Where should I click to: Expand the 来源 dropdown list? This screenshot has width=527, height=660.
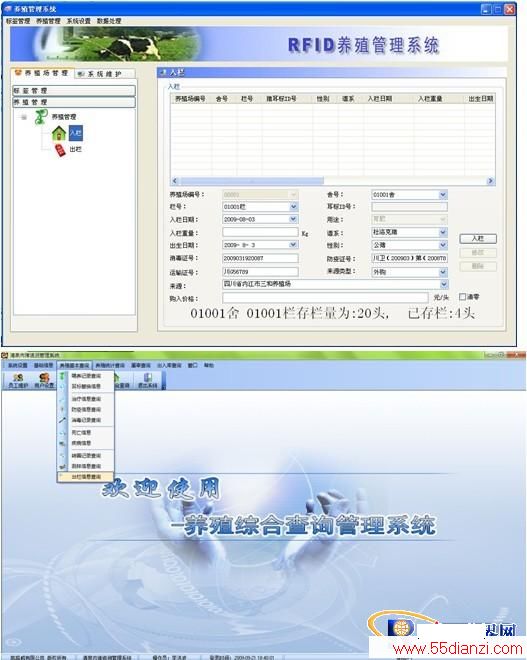(444, 284)
